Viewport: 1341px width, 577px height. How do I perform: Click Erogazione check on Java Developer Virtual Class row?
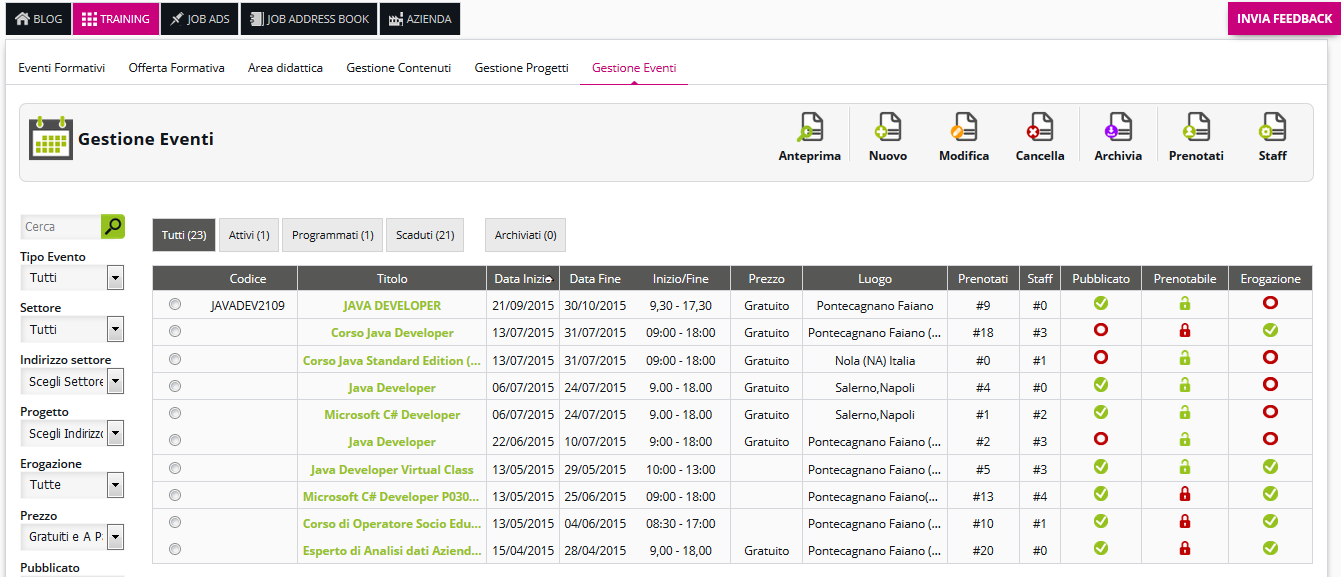tap(1271, 466)
